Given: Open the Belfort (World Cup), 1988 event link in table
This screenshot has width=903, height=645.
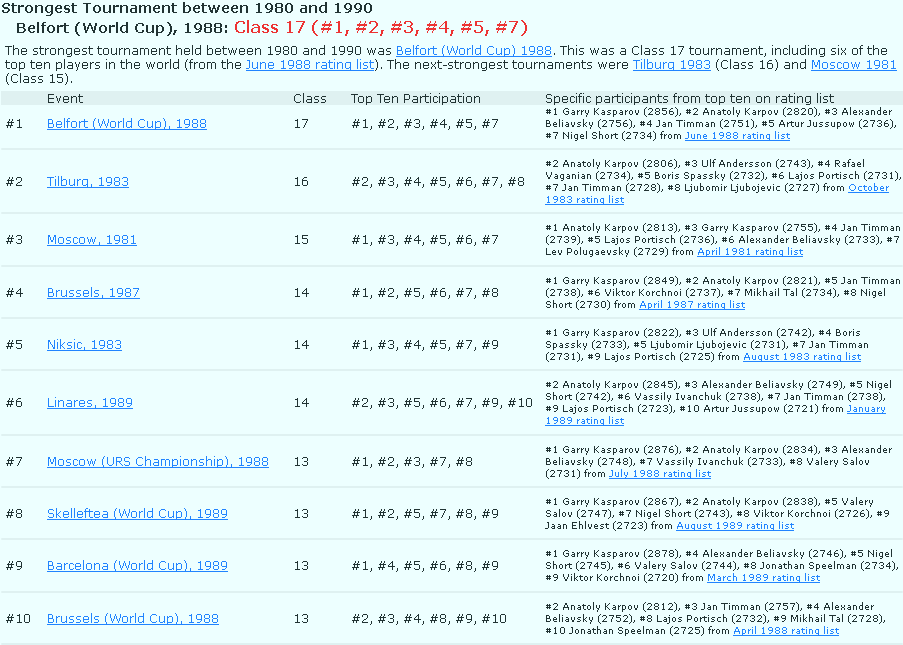Looking at the screenshot, I should pos(126,124).
